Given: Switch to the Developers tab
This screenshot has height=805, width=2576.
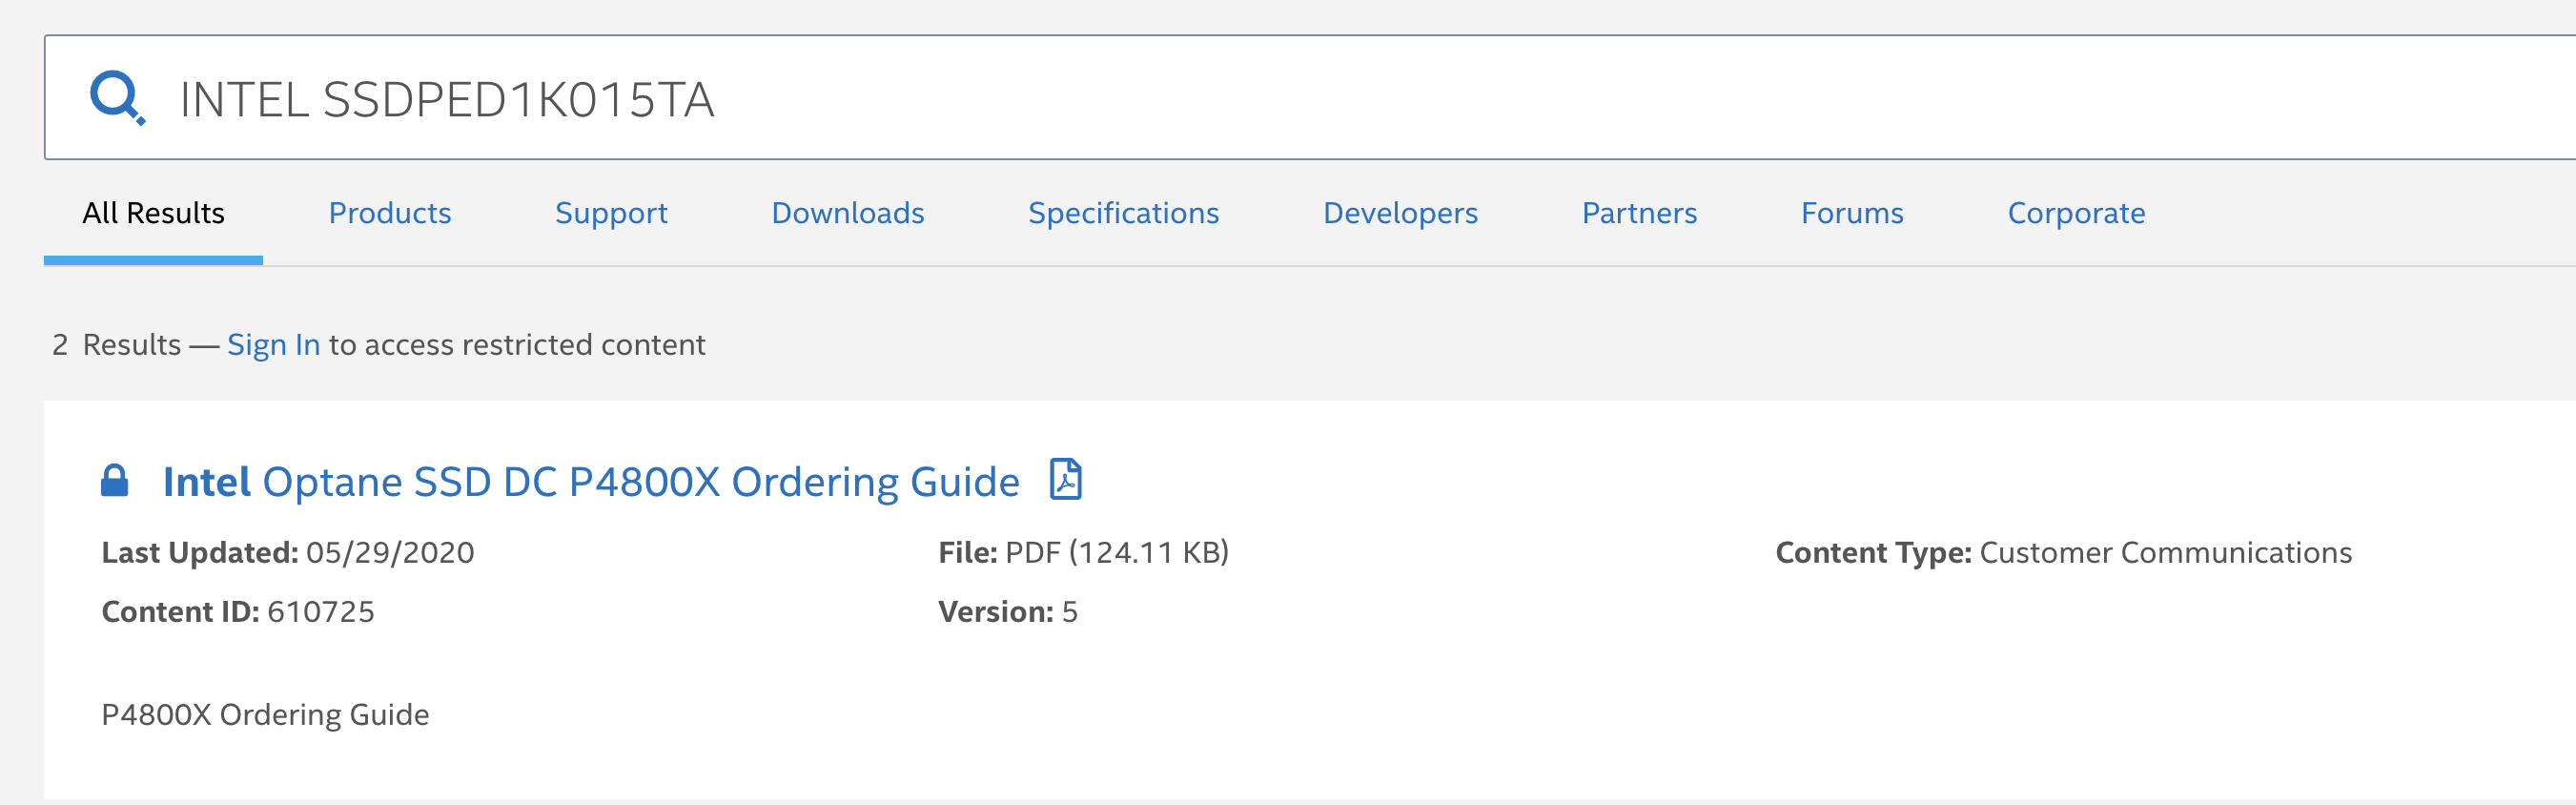Looking at the screenshot, I should 1400,213.
